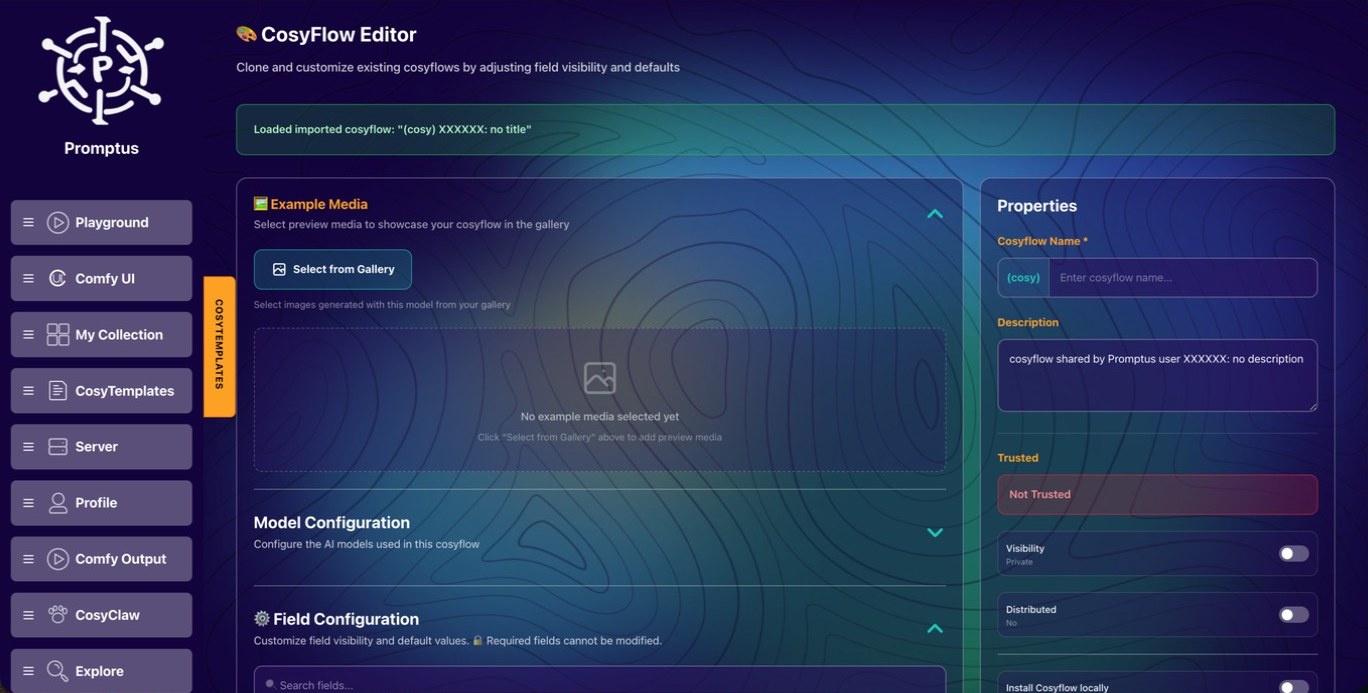Click the Description text area
Screen dimensions: 1368x693
[1157, 375]
